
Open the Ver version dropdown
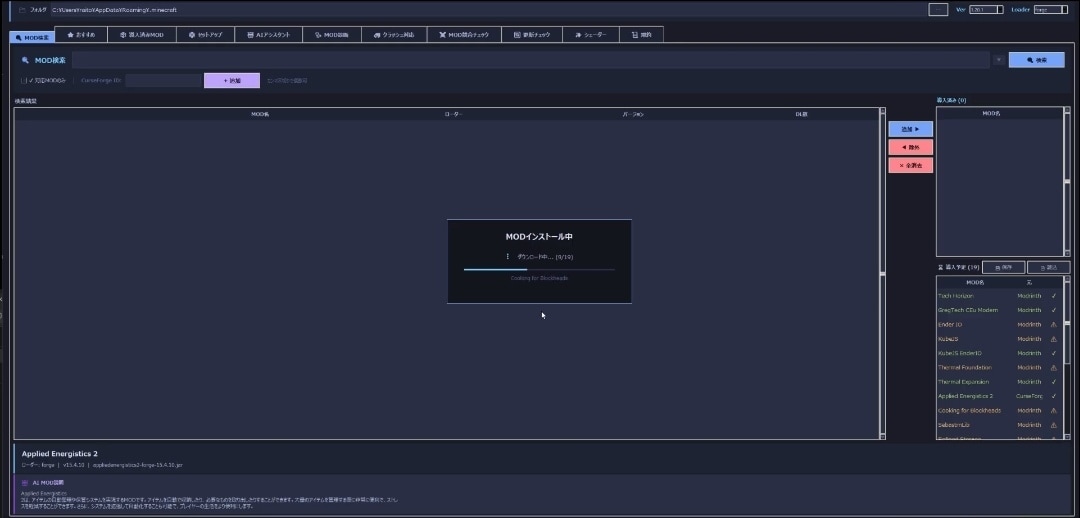[x=986, y=10]
